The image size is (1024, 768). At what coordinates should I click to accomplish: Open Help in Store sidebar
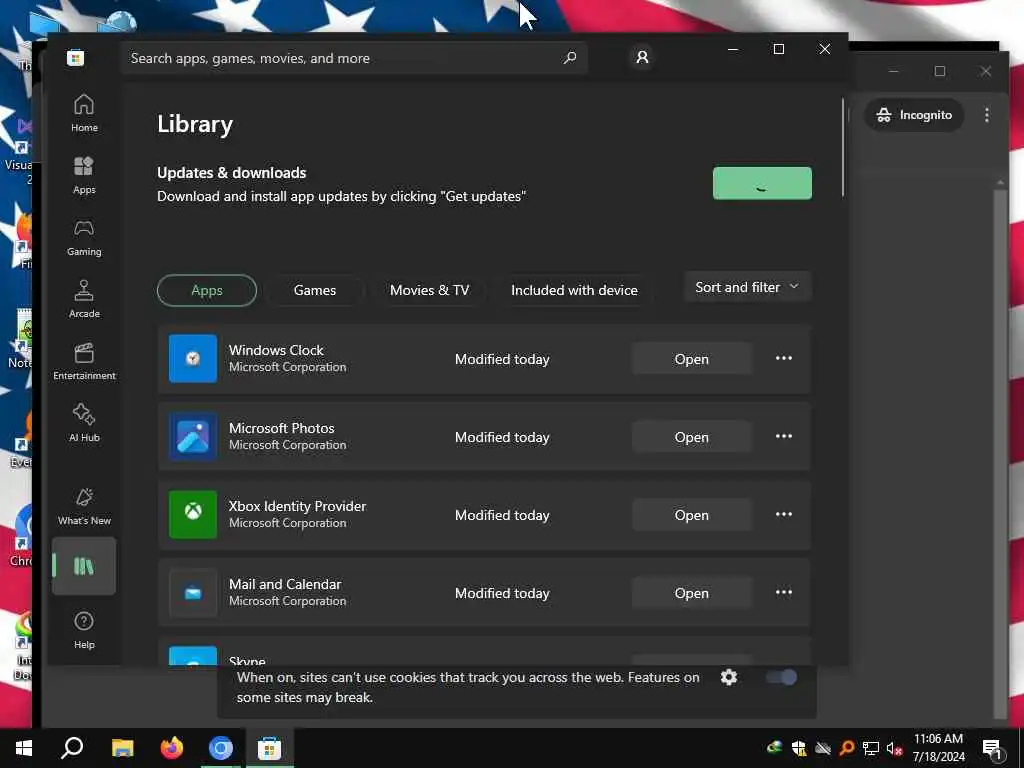click(84, 630)
